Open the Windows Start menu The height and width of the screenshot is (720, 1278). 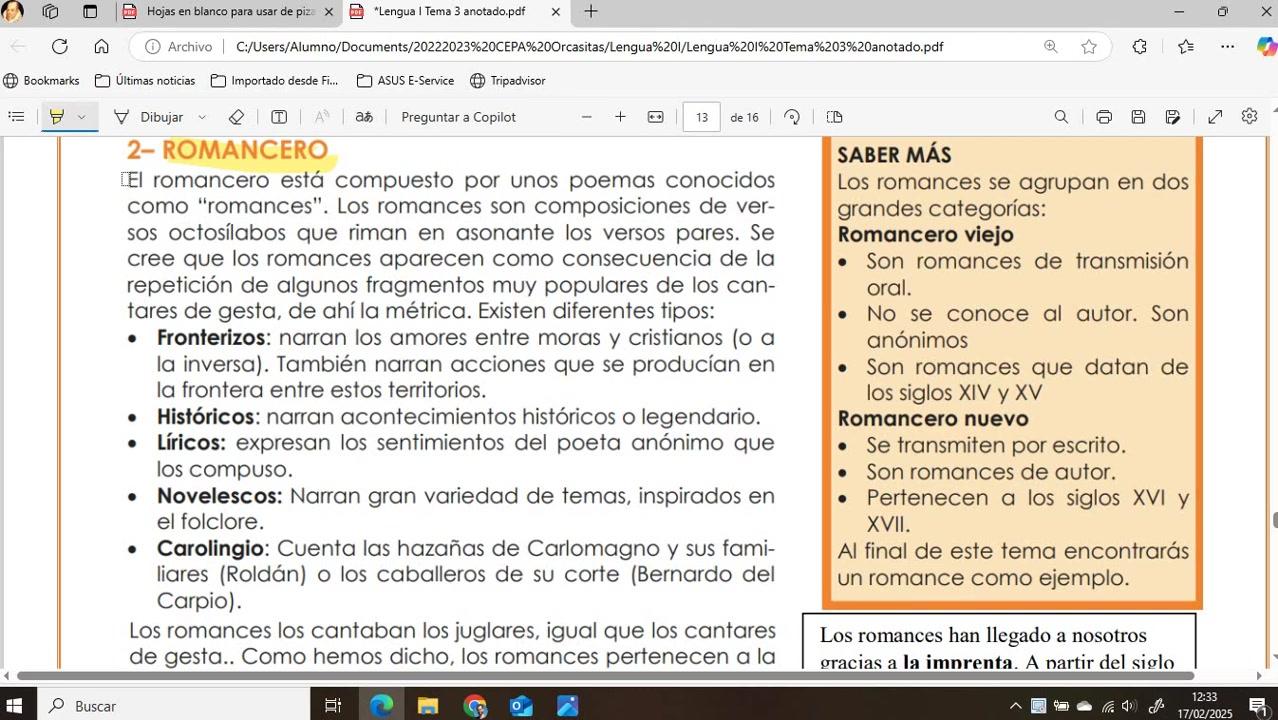pos(16,705)
